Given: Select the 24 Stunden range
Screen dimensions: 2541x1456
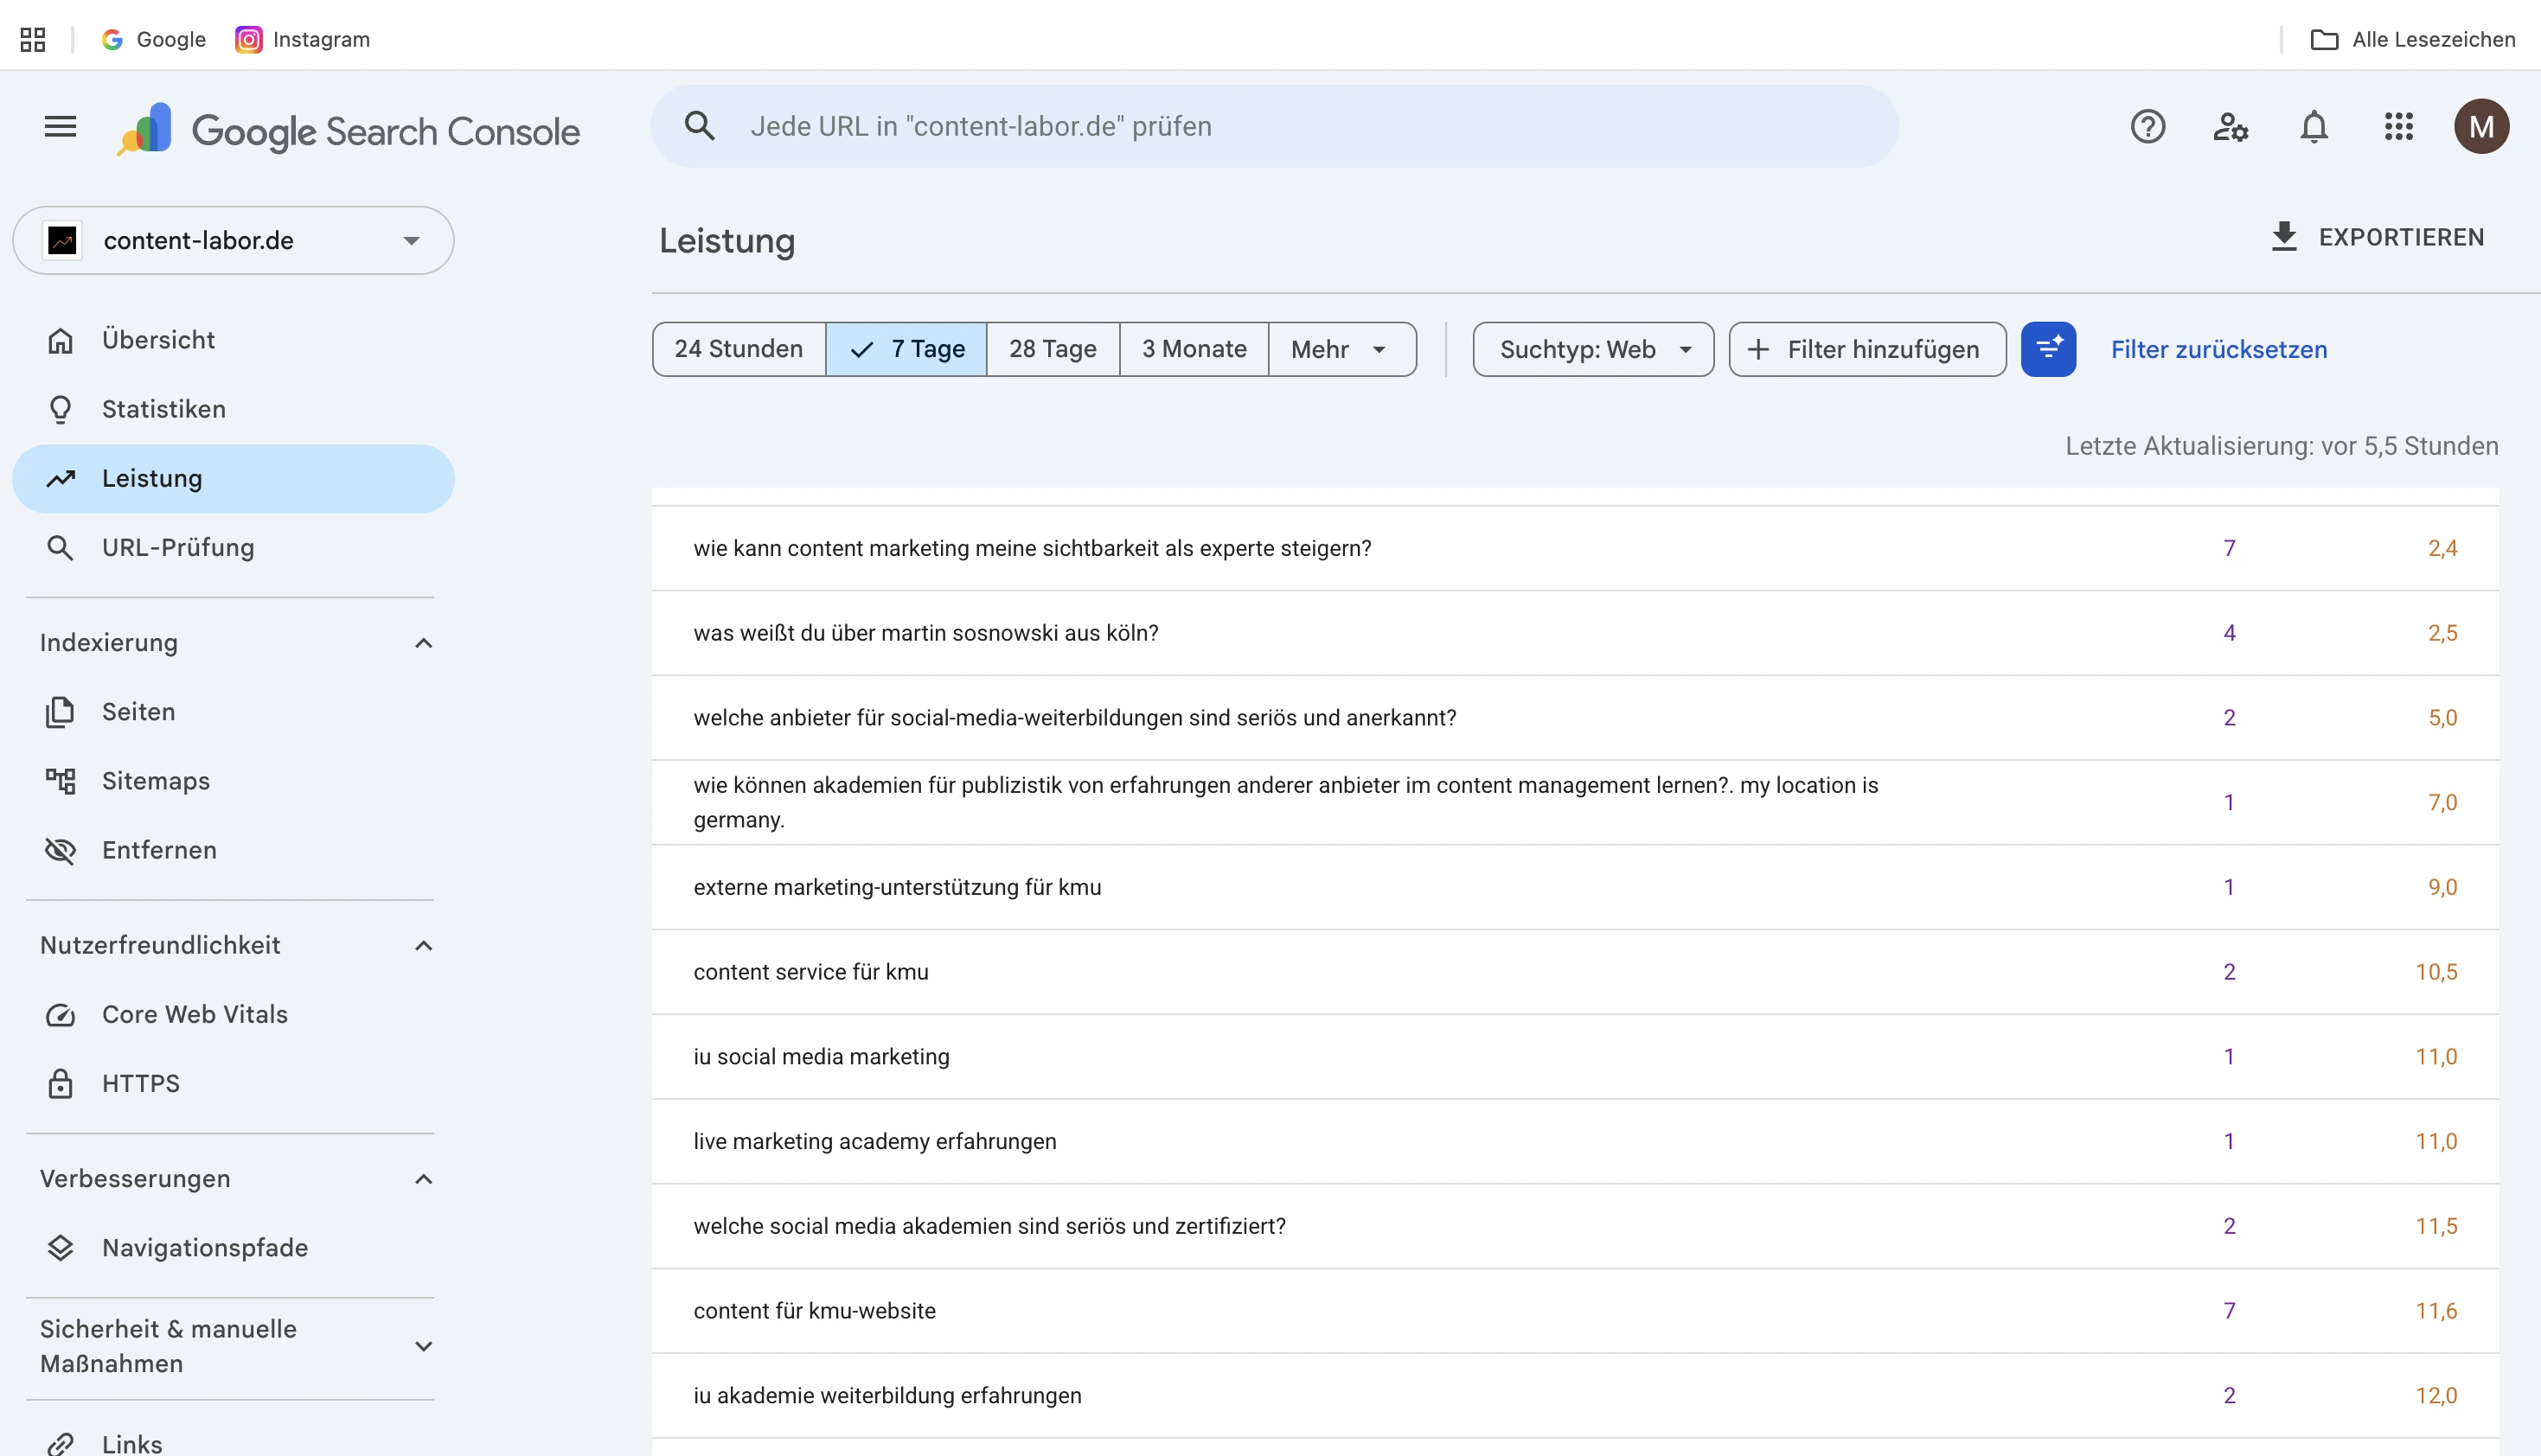Looking at the screenshot, I should coord(739,349).
